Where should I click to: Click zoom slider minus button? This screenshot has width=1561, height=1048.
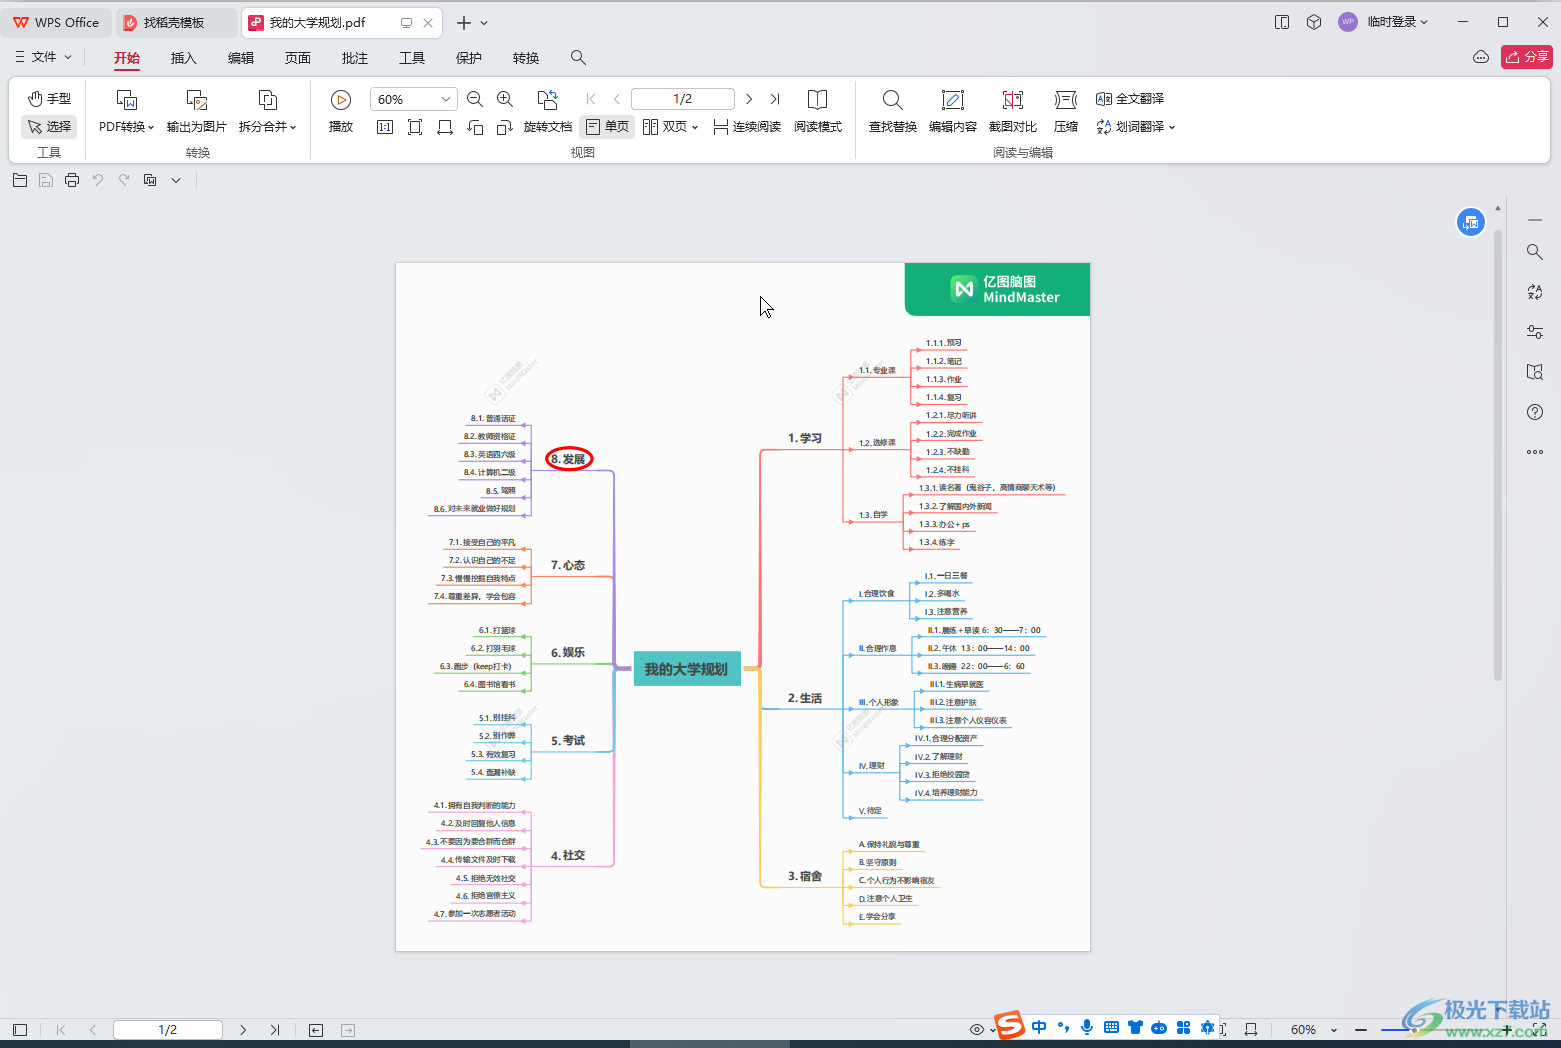click(x=1361, y=1030)
